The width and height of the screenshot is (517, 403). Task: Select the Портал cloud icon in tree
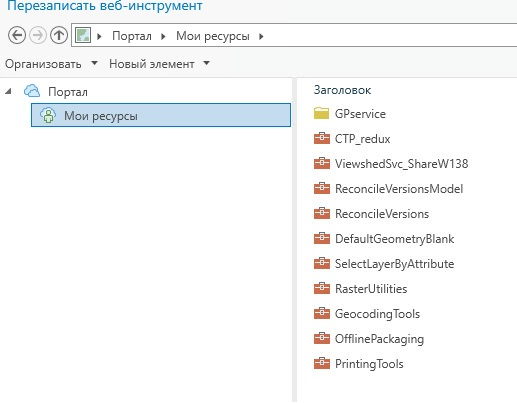32,91
